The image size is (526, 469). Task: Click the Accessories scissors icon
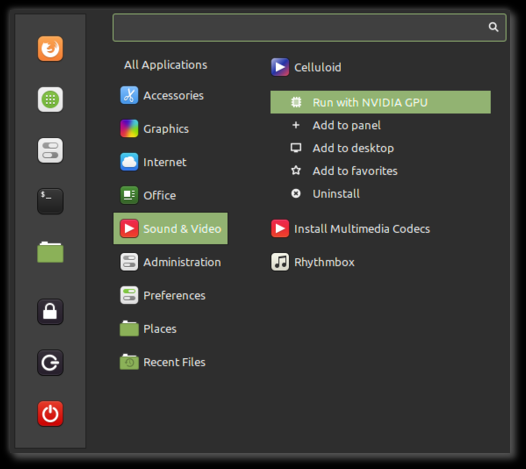point(129,95)
